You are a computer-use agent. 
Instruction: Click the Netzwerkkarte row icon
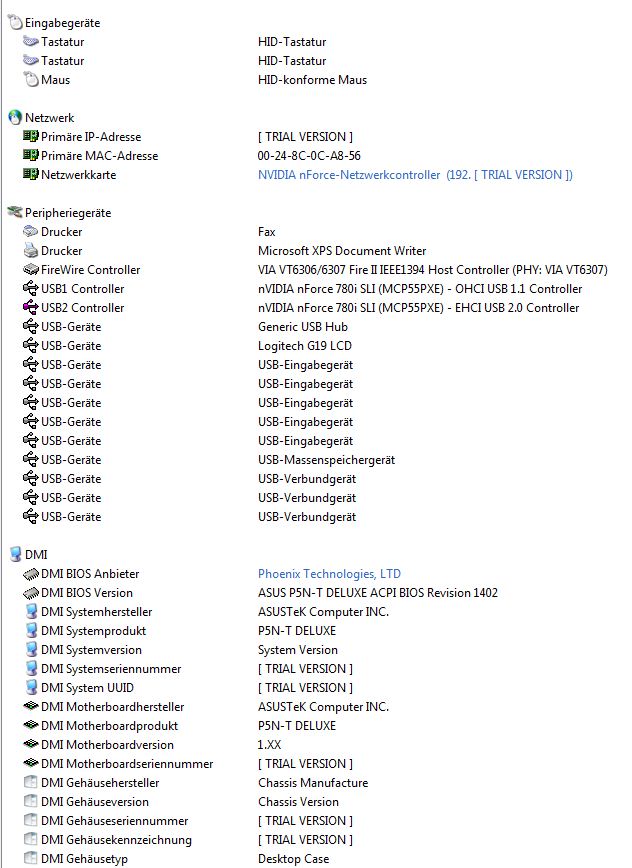(30, 174)
